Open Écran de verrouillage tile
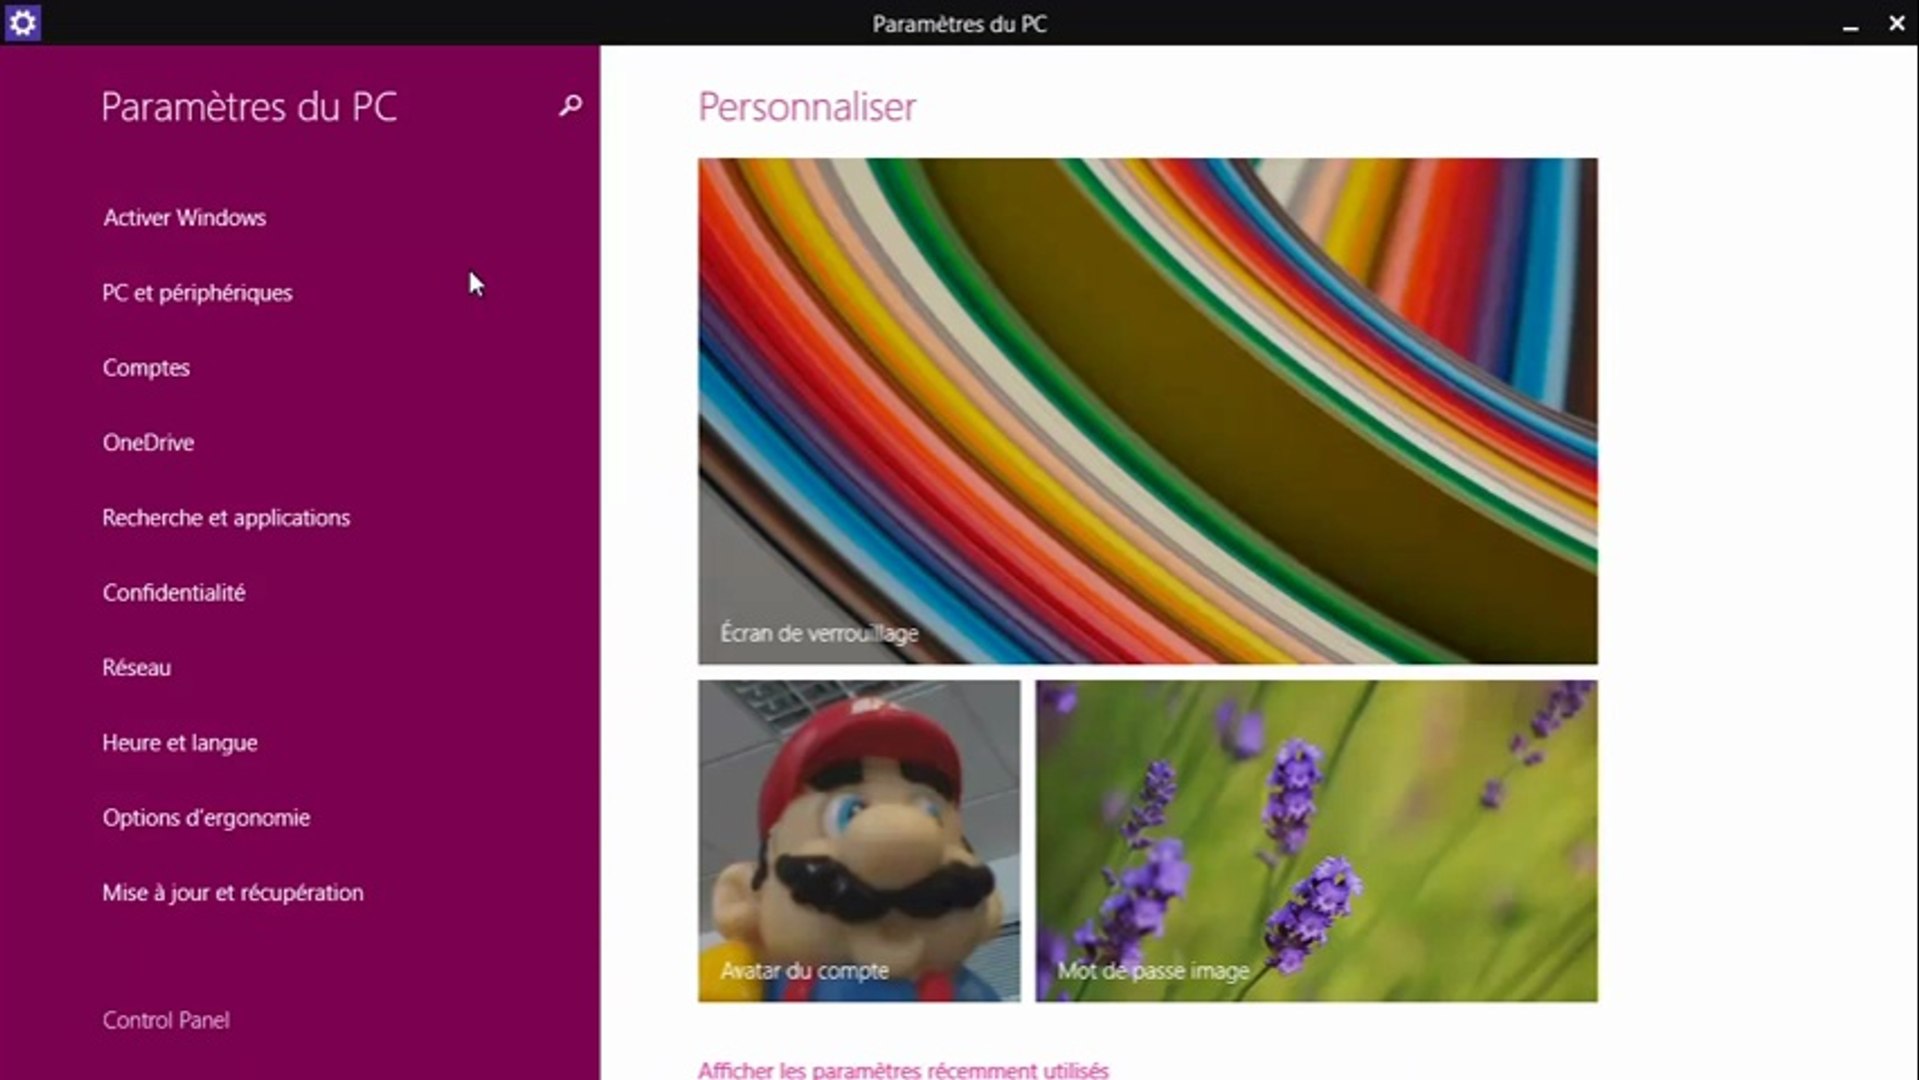The image size is (1919, 1080). (x=1147, y=411)
